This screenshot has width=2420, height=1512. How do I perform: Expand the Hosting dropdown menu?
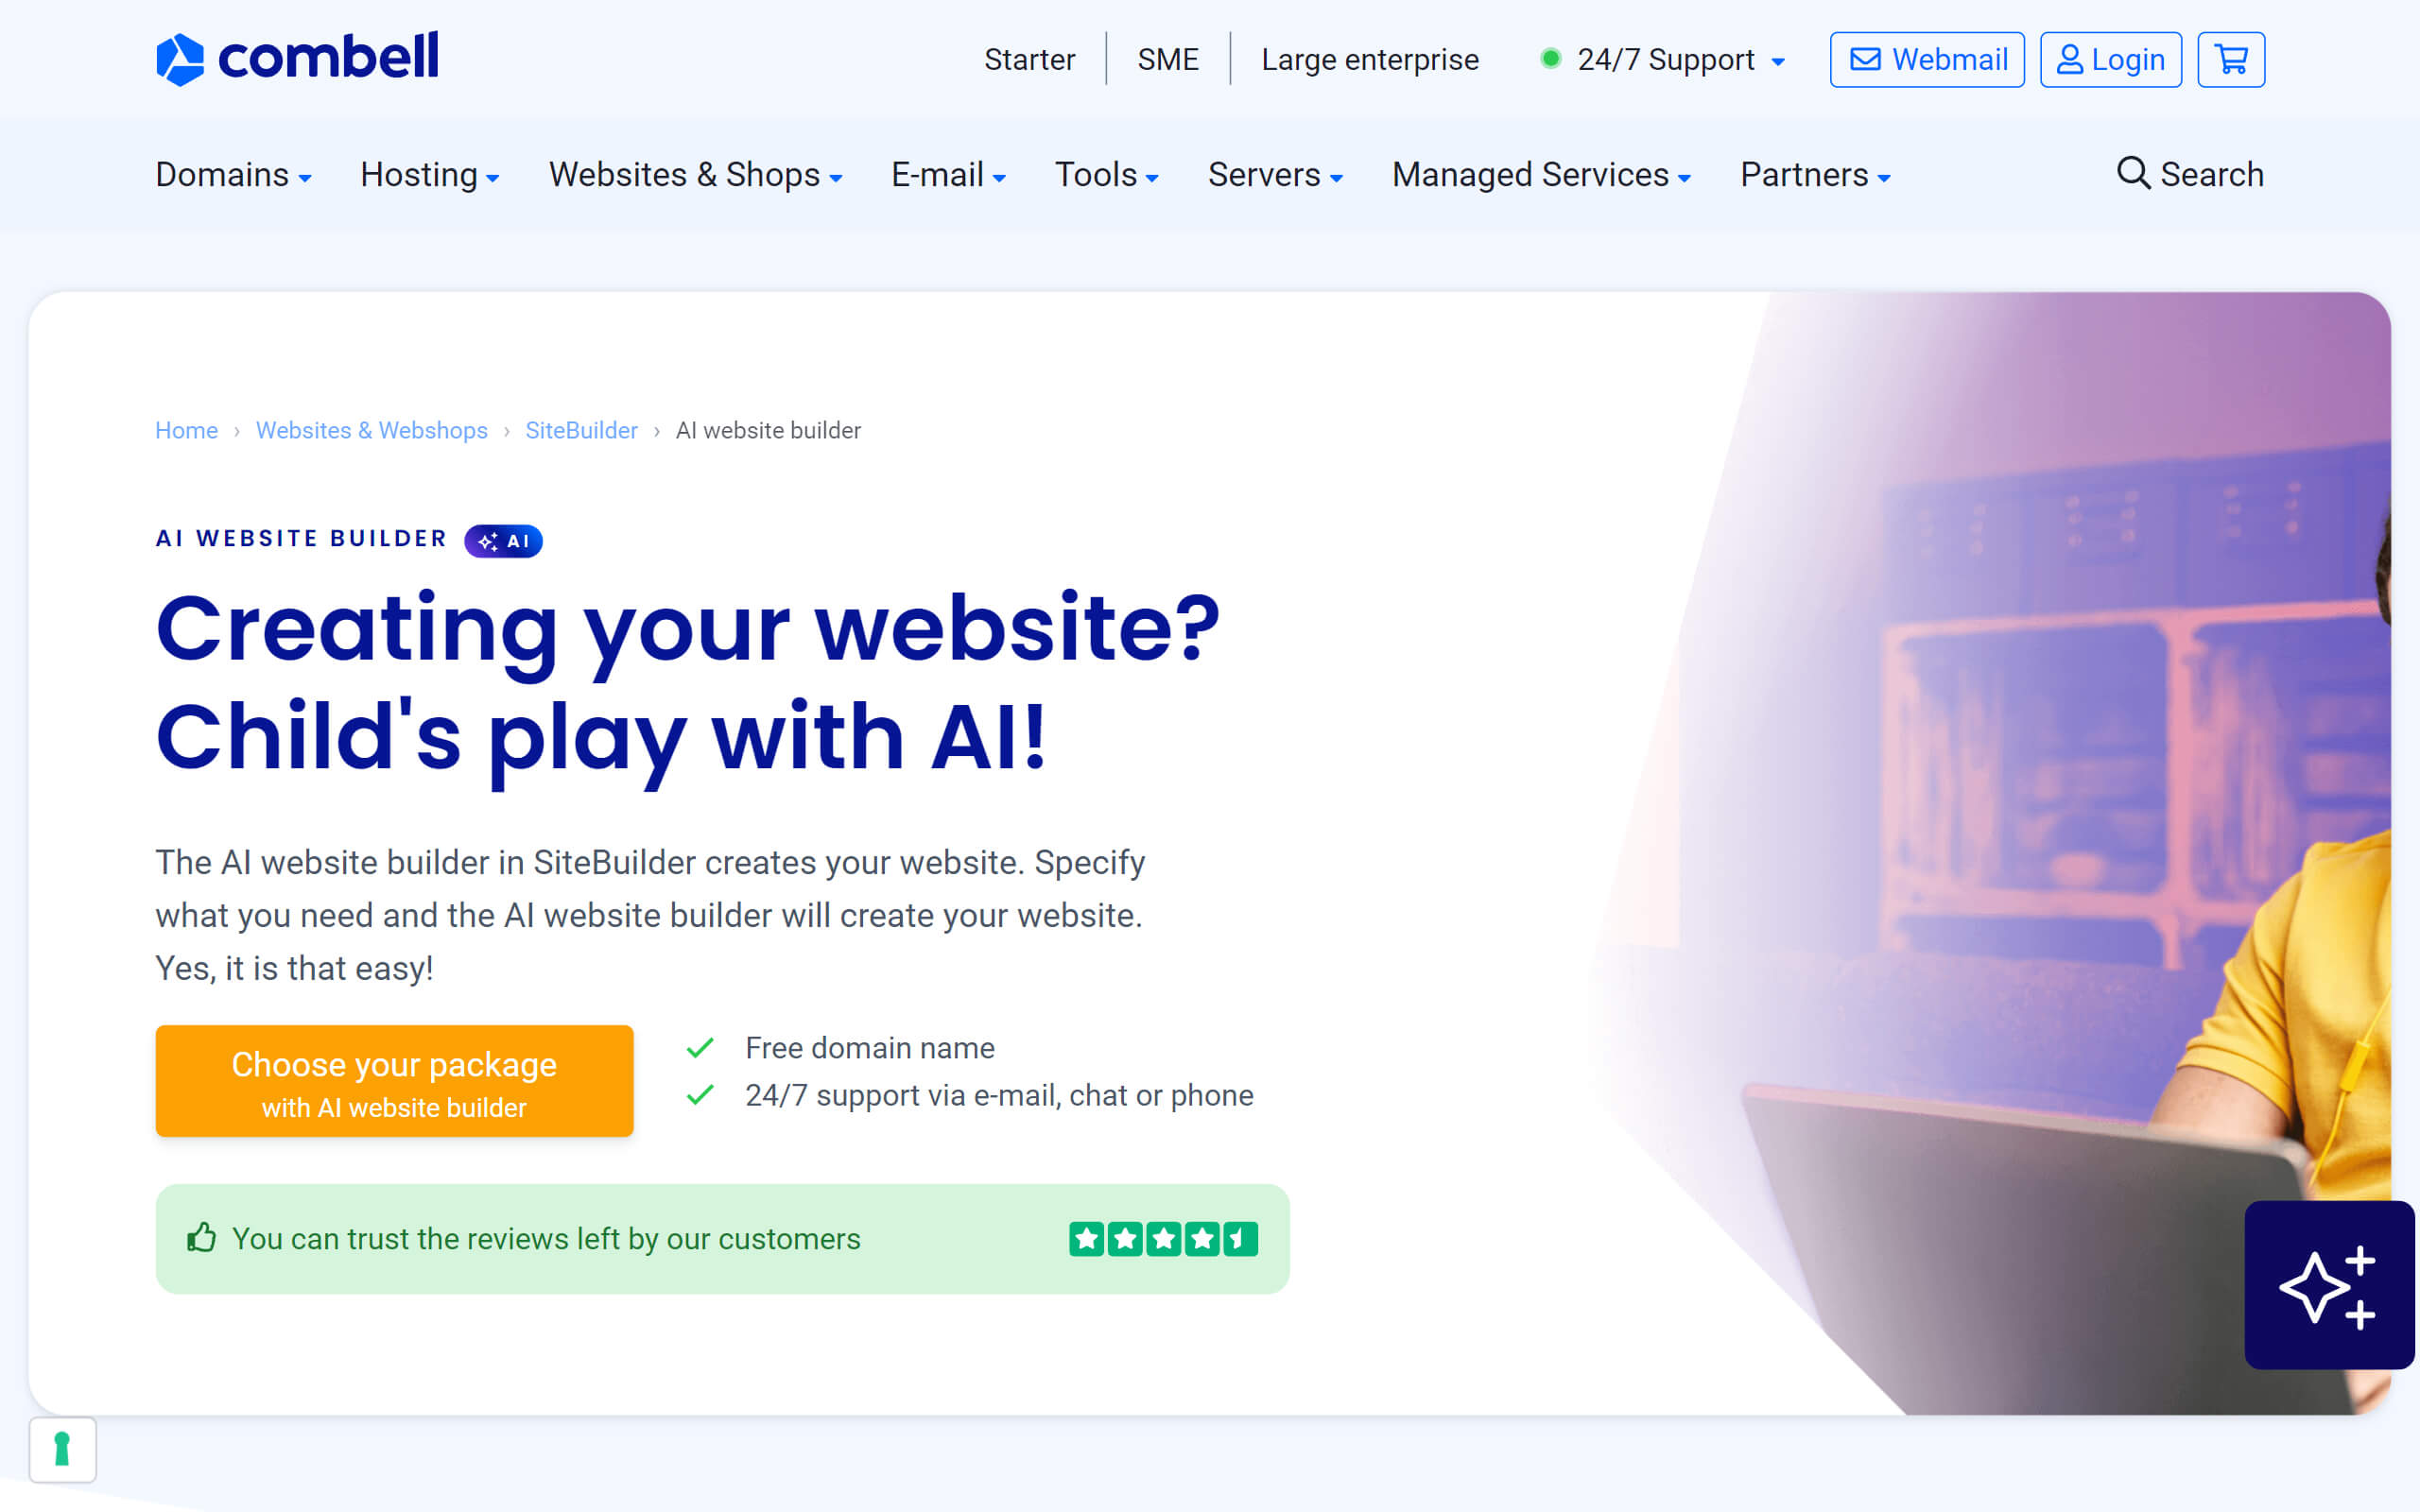pos(430,174)
